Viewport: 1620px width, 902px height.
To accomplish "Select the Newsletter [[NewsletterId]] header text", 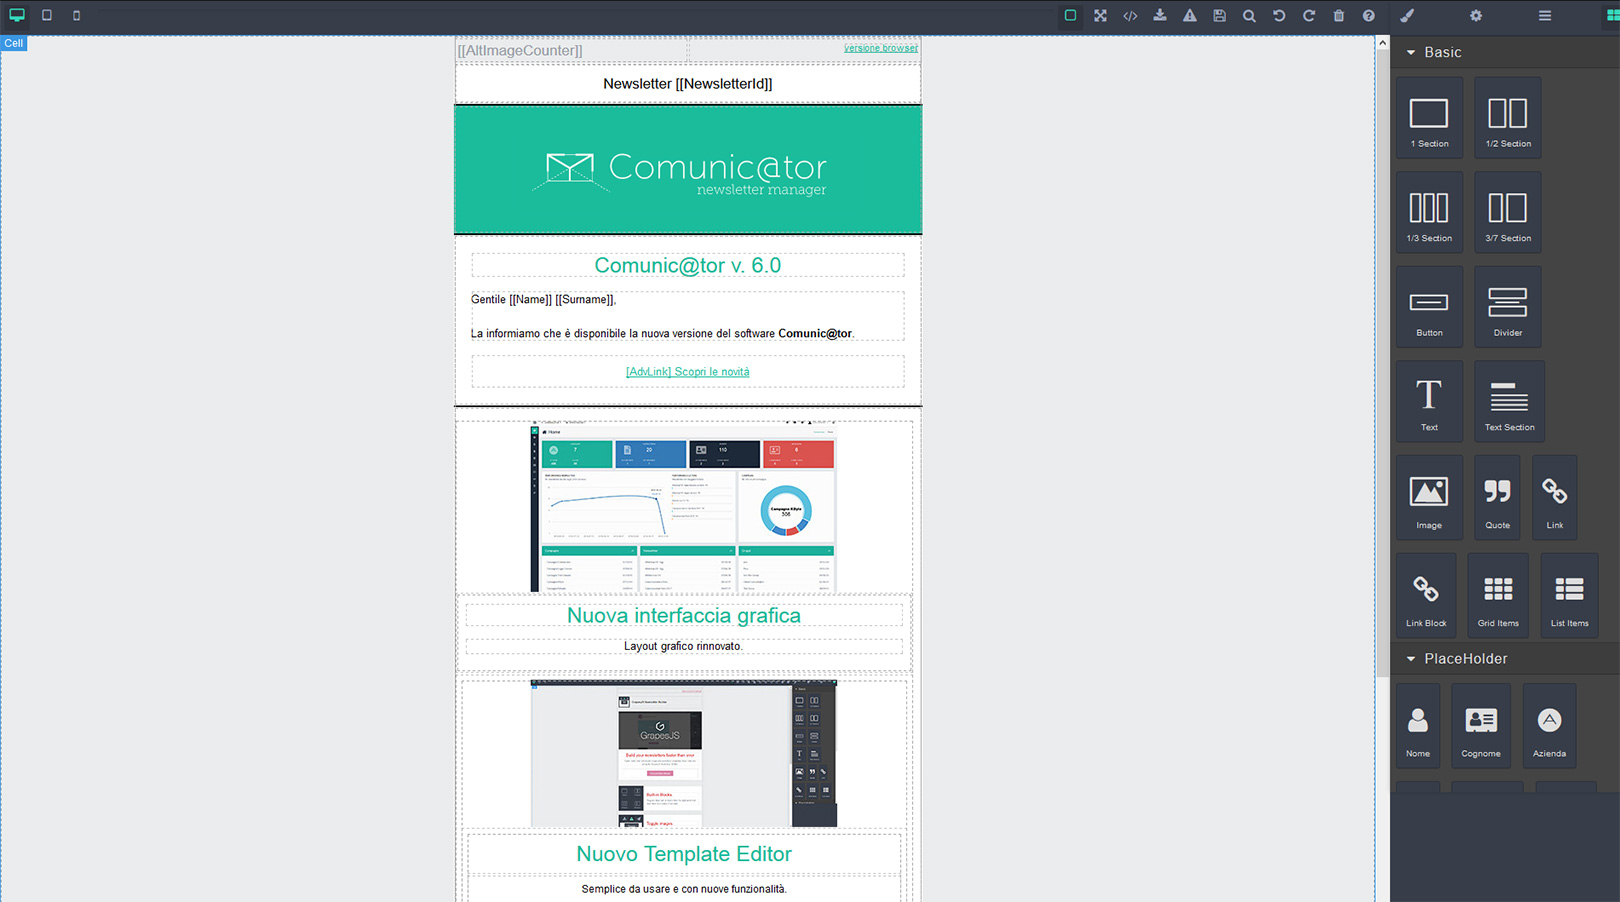I will tap(688, 84).
